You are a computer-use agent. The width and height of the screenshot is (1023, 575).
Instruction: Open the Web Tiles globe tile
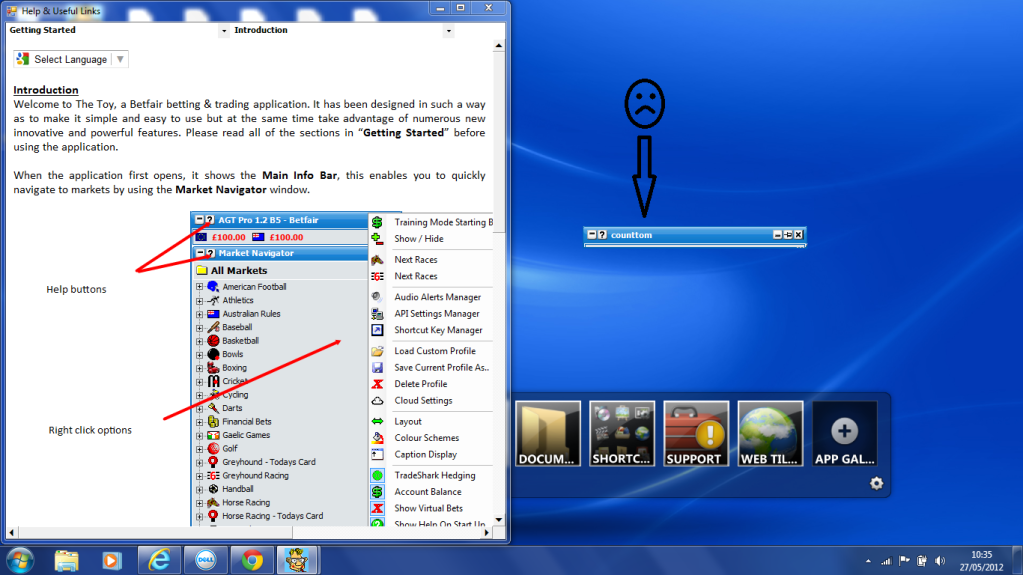pyautogui.click(x=771, y=434)
